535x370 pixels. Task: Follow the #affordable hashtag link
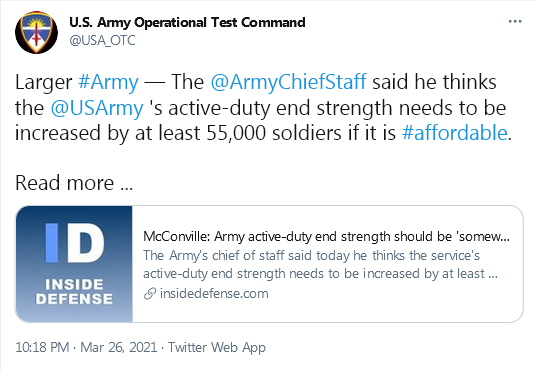click(x=454, y=133)
